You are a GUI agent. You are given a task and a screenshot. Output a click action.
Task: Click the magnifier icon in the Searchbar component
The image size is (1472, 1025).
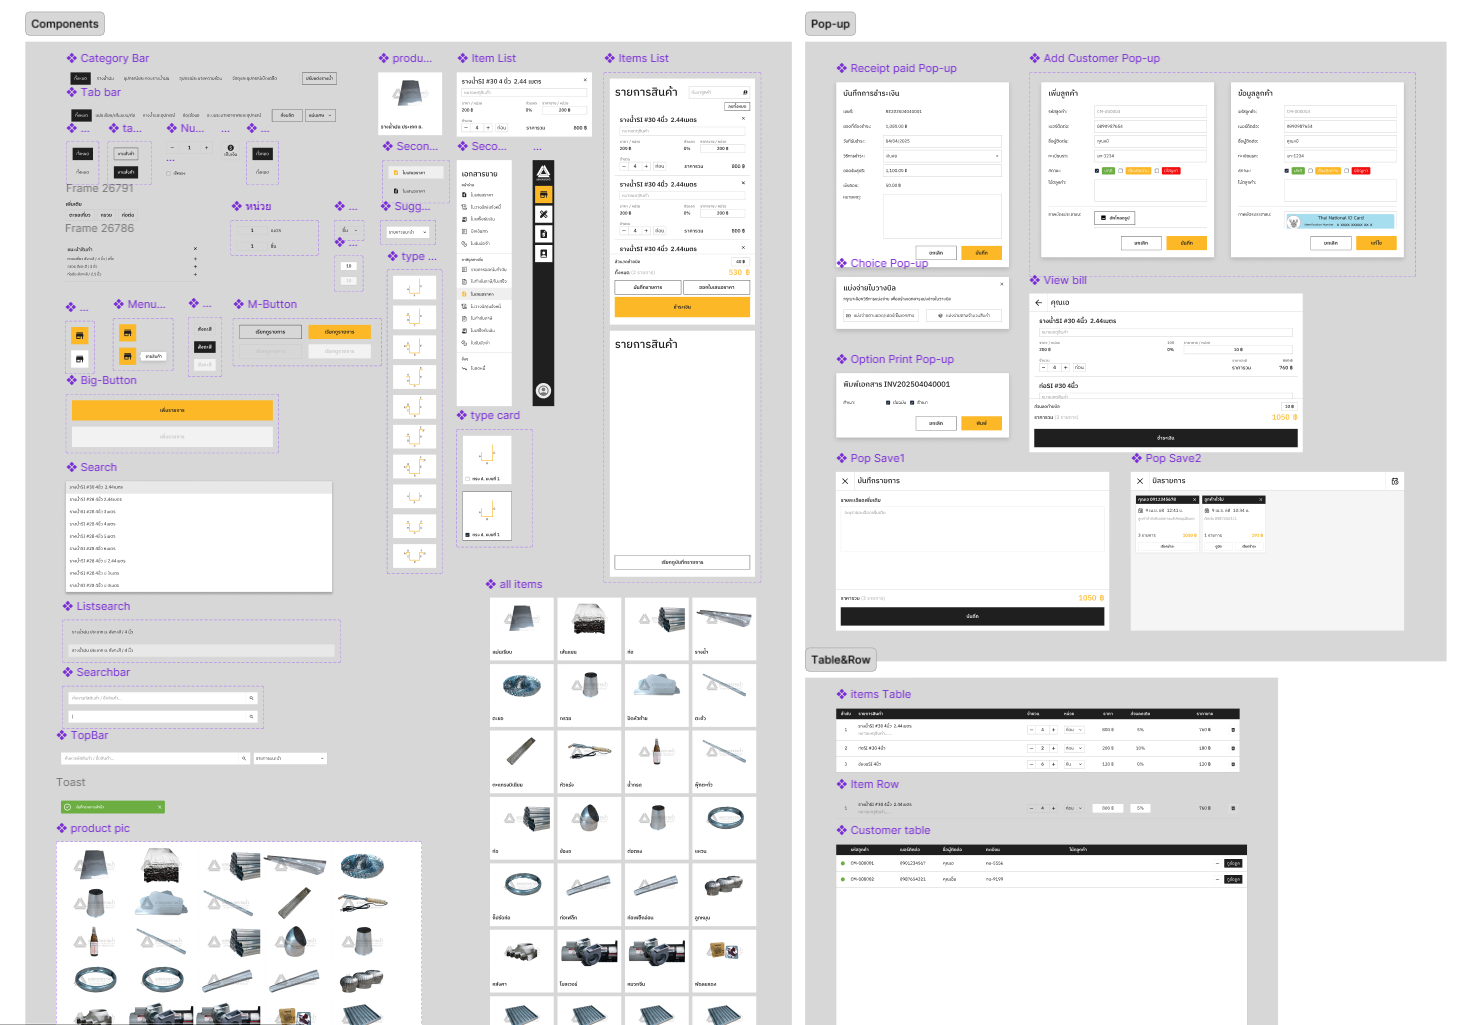[x=251, y=698]
